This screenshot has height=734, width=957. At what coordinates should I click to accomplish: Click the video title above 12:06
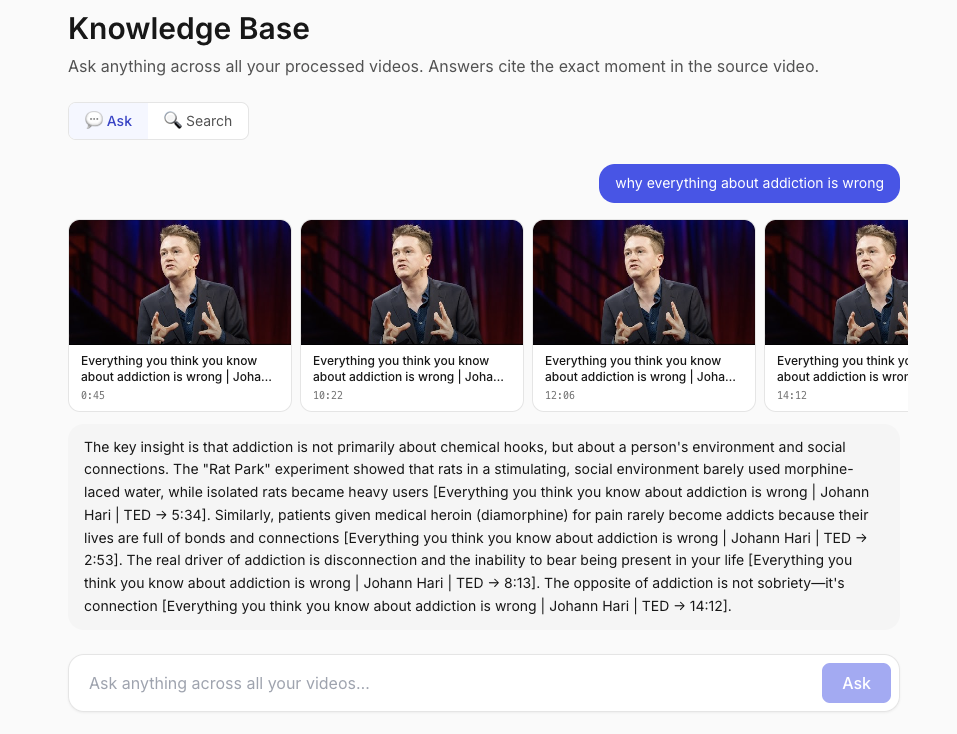click(640, 369)
